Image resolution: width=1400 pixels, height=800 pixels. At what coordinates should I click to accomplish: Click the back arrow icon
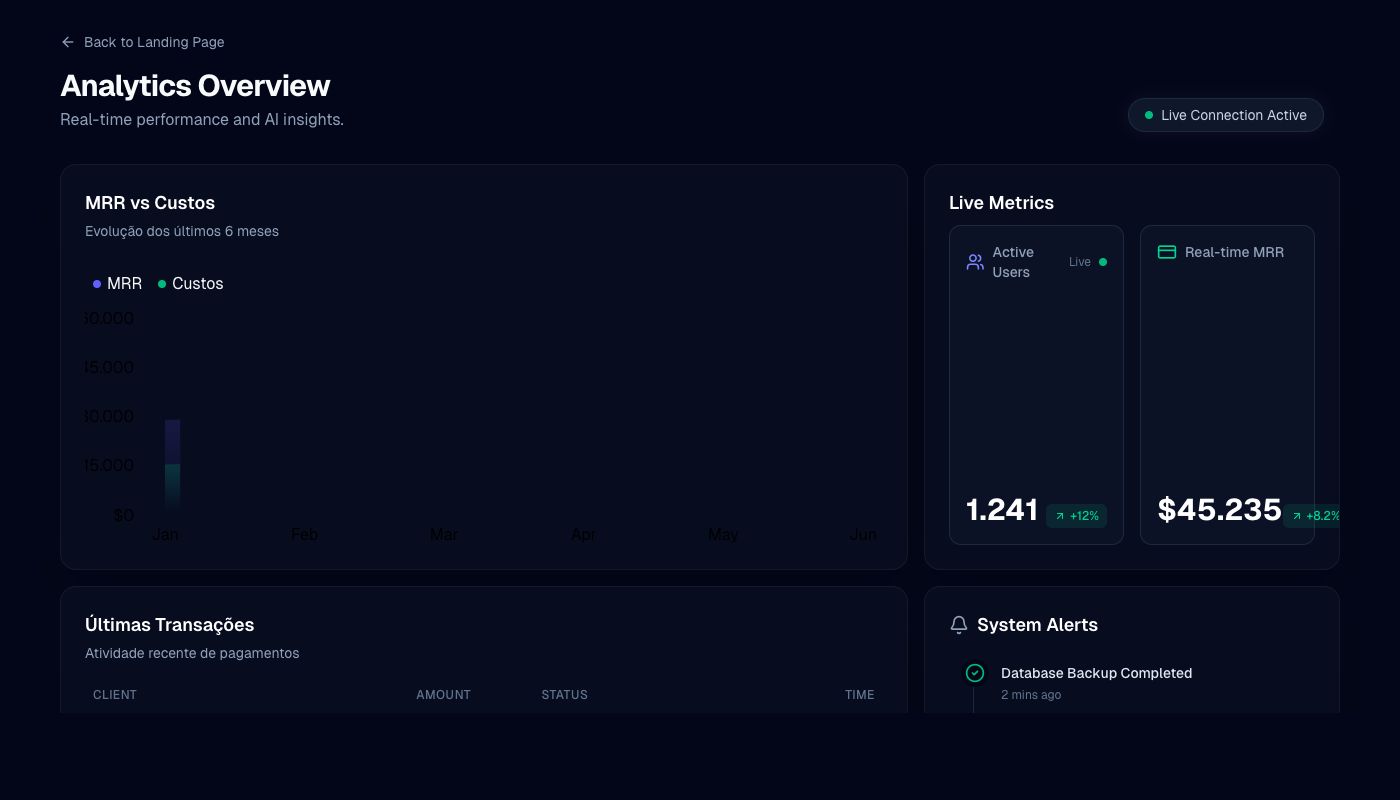coord(68,42)
